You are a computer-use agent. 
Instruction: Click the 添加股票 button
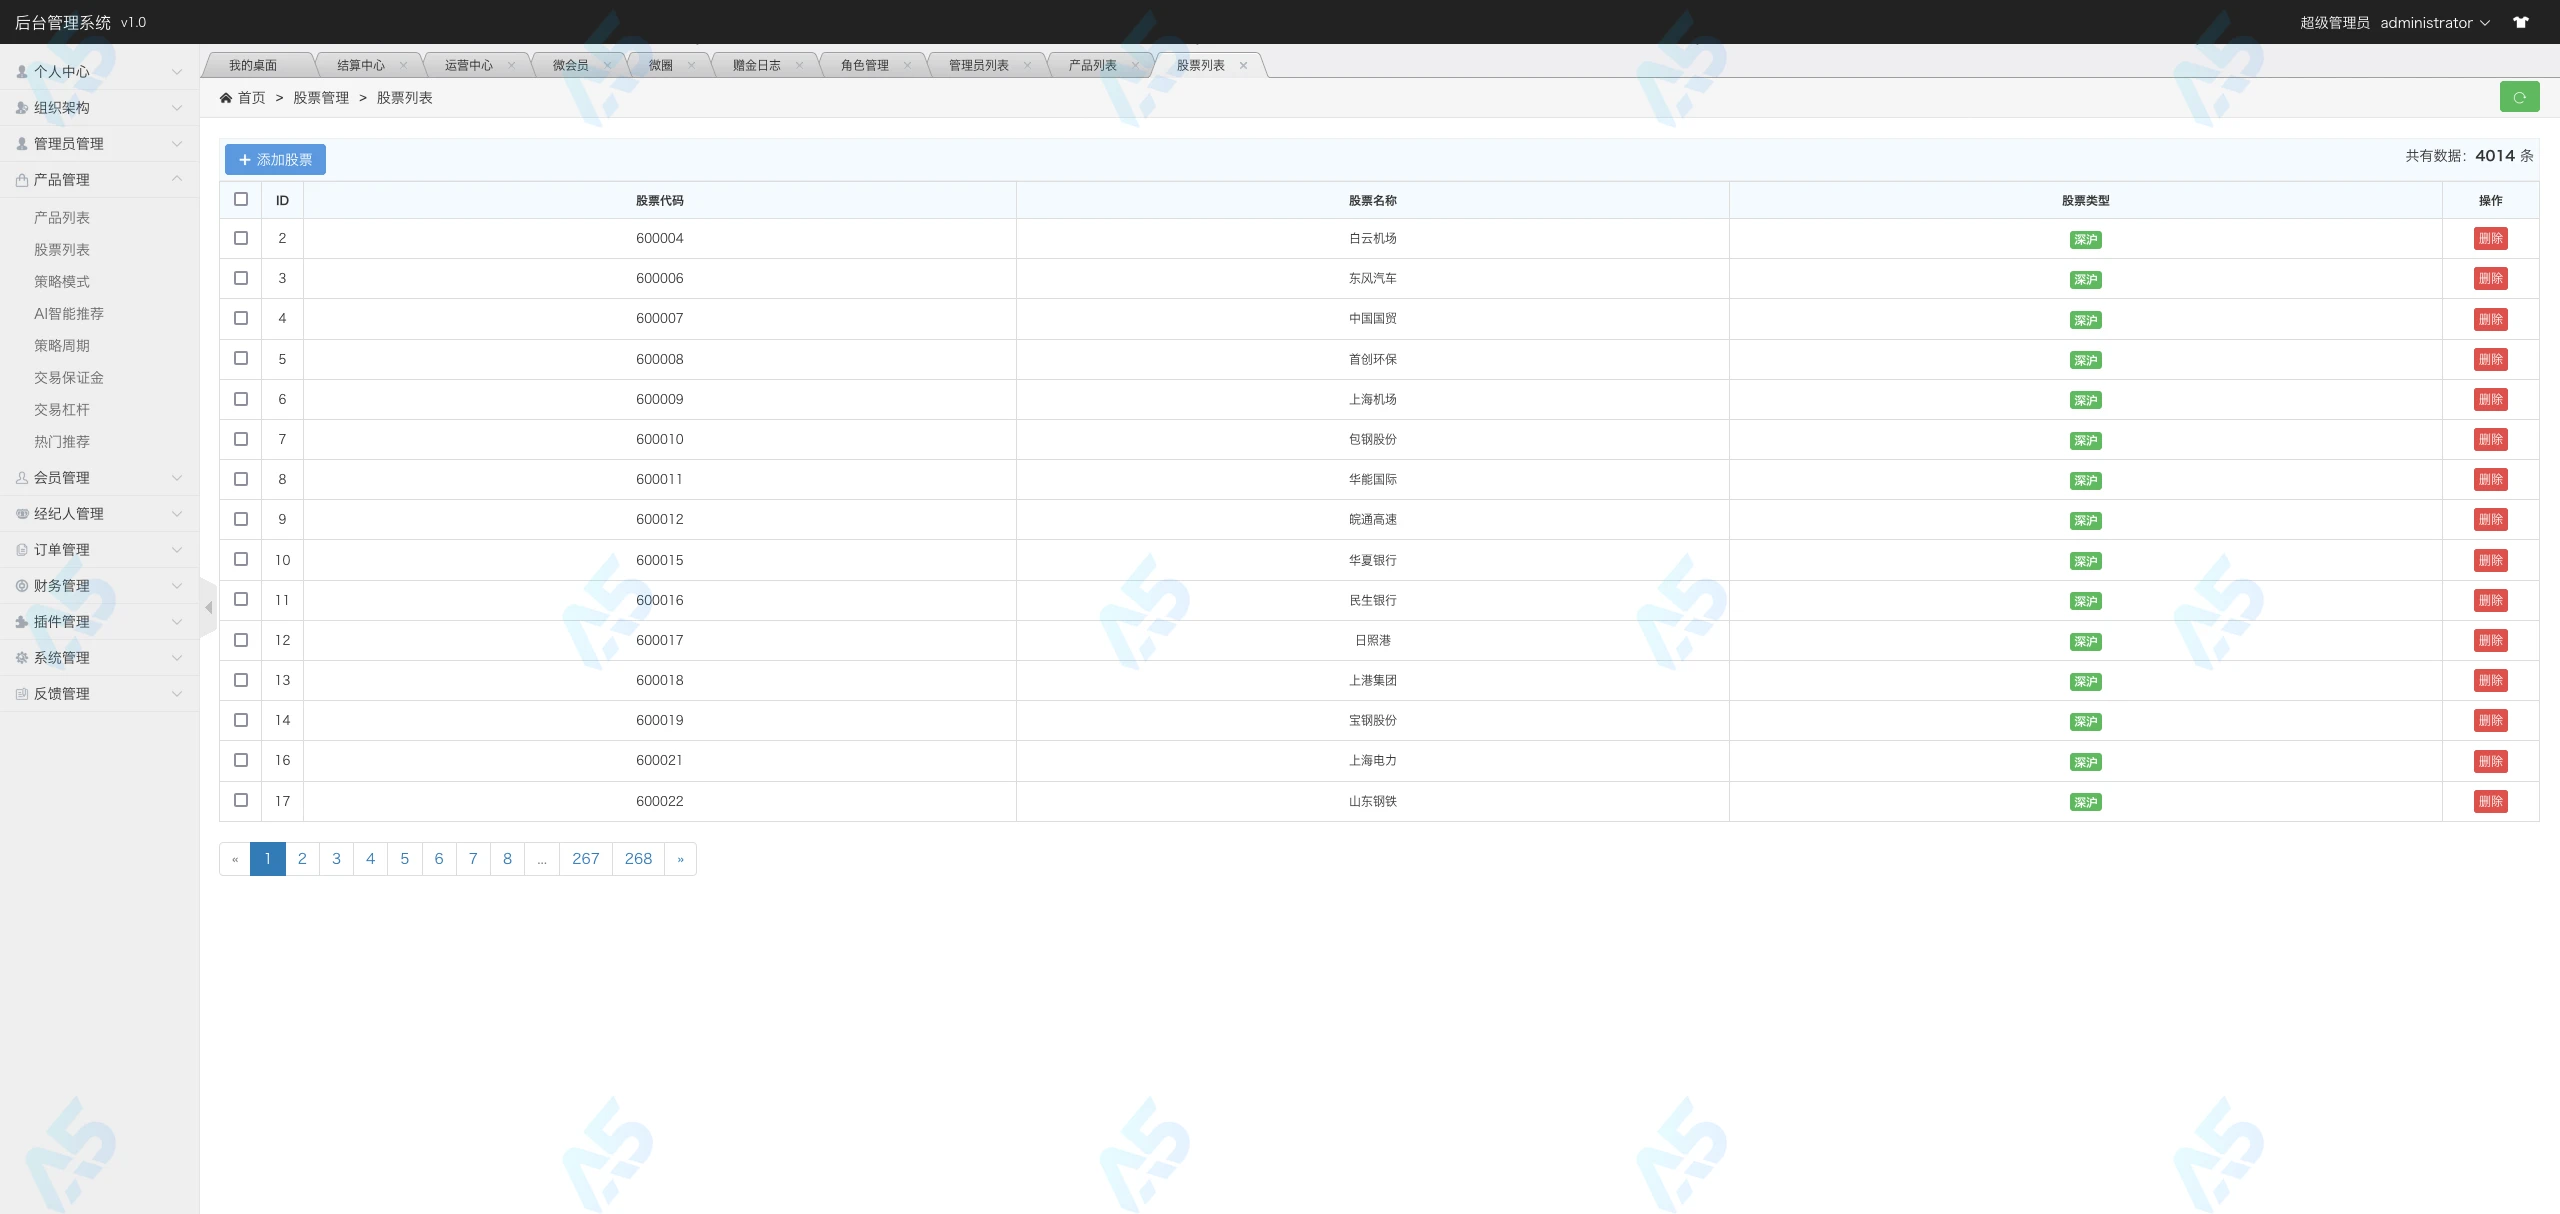point(275,160)
